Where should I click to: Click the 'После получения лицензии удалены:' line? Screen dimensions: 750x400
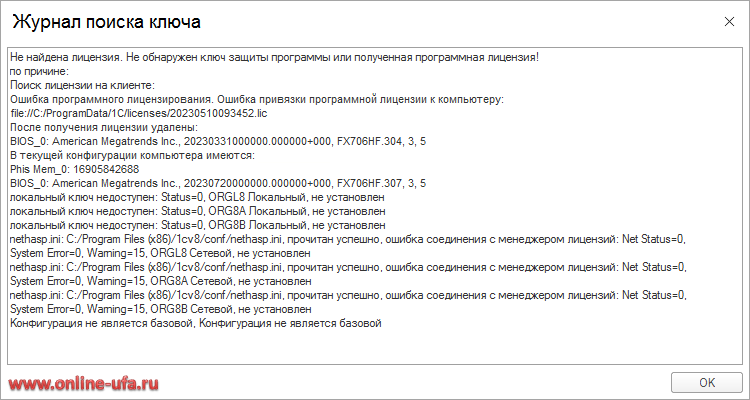point(103,128)
